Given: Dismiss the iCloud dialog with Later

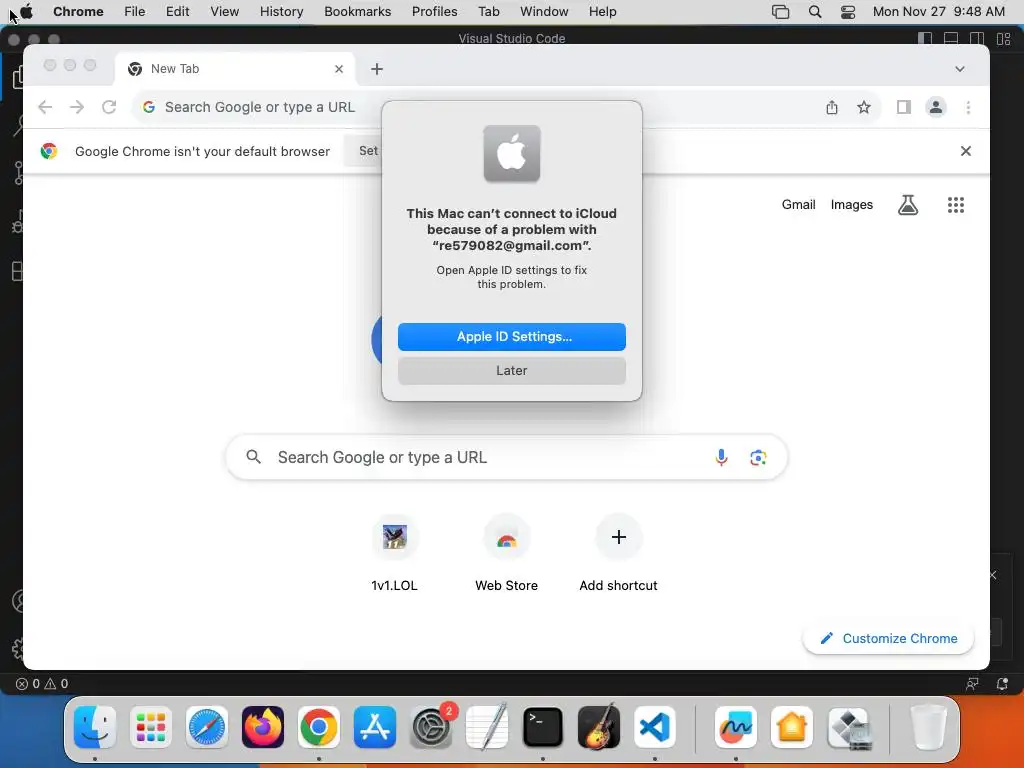Looking at the screenshot, I should click(511, 370).
